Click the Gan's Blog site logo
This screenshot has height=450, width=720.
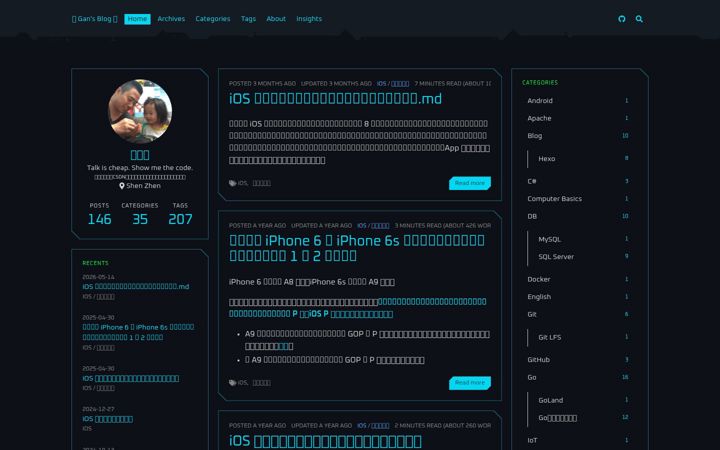(x=95, y=19)
